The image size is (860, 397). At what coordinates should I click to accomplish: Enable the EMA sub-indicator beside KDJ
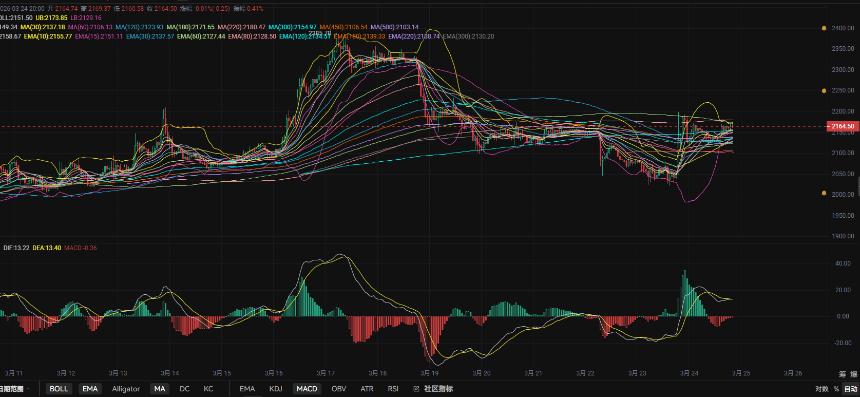coord(247,389)
